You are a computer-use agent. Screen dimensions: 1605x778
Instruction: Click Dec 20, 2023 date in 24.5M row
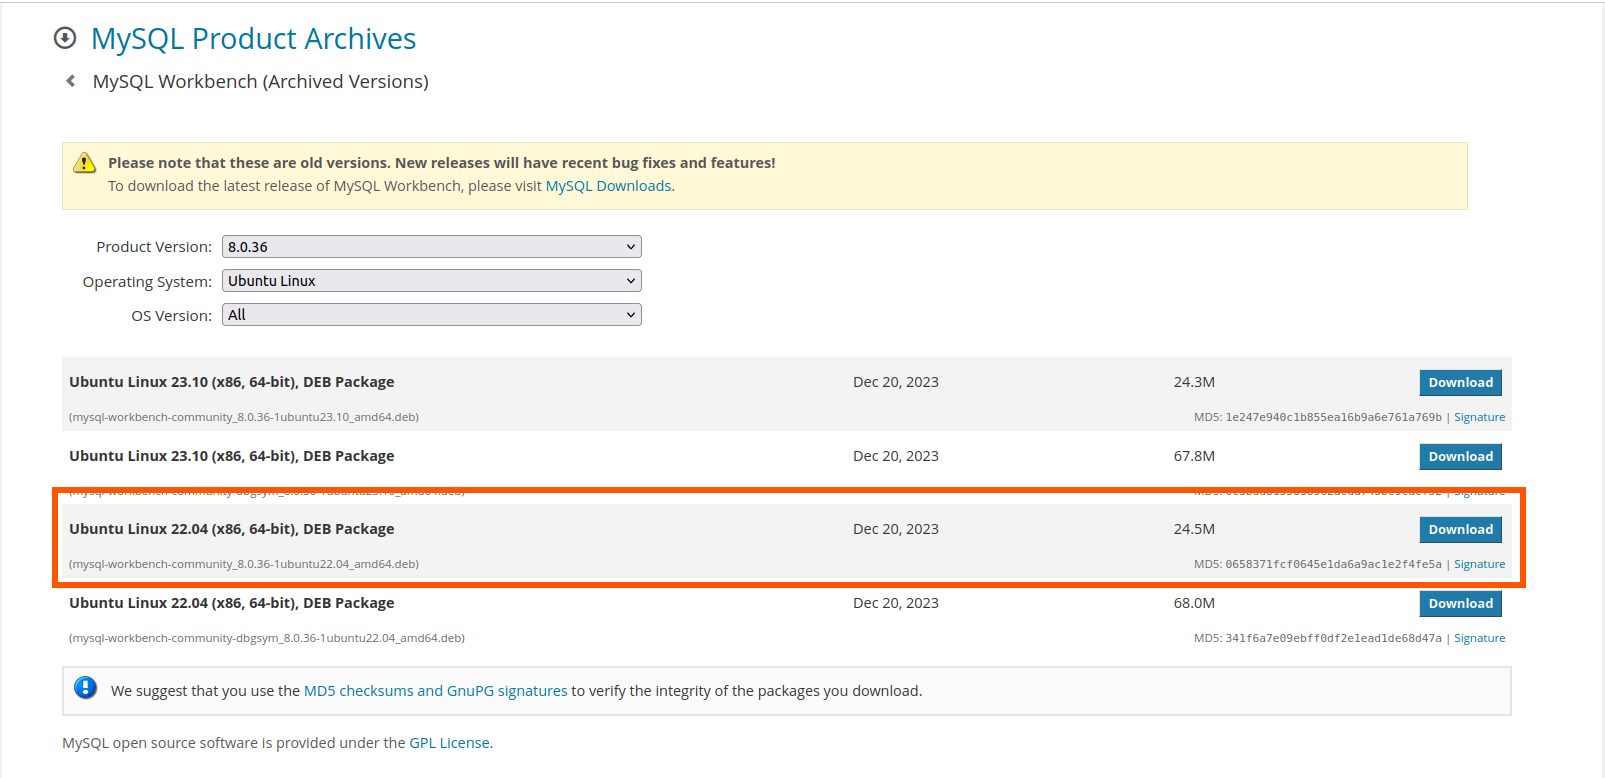coord(896,529)
